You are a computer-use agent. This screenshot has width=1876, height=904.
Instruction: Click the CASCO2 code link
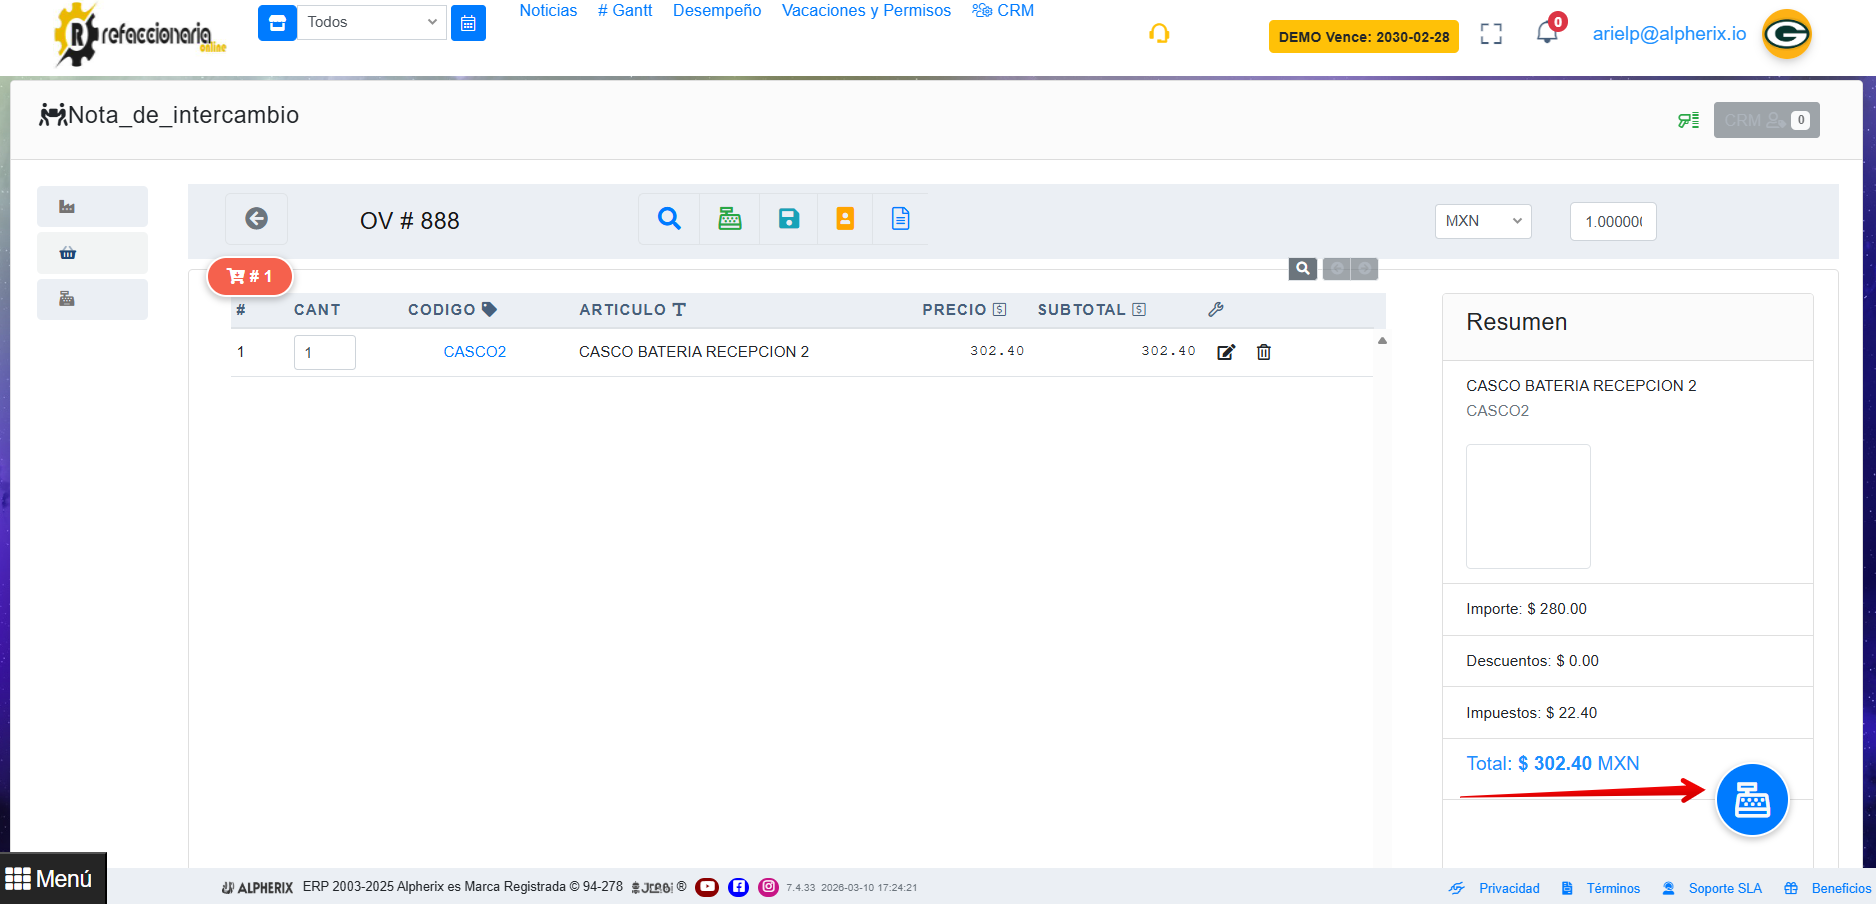coord(474,352)
